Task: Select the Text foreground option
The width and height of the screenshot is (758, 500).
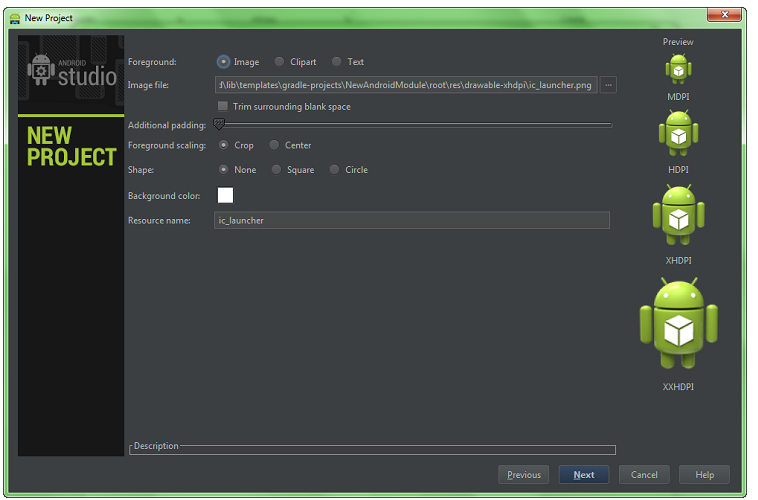Action: [336, 62]
